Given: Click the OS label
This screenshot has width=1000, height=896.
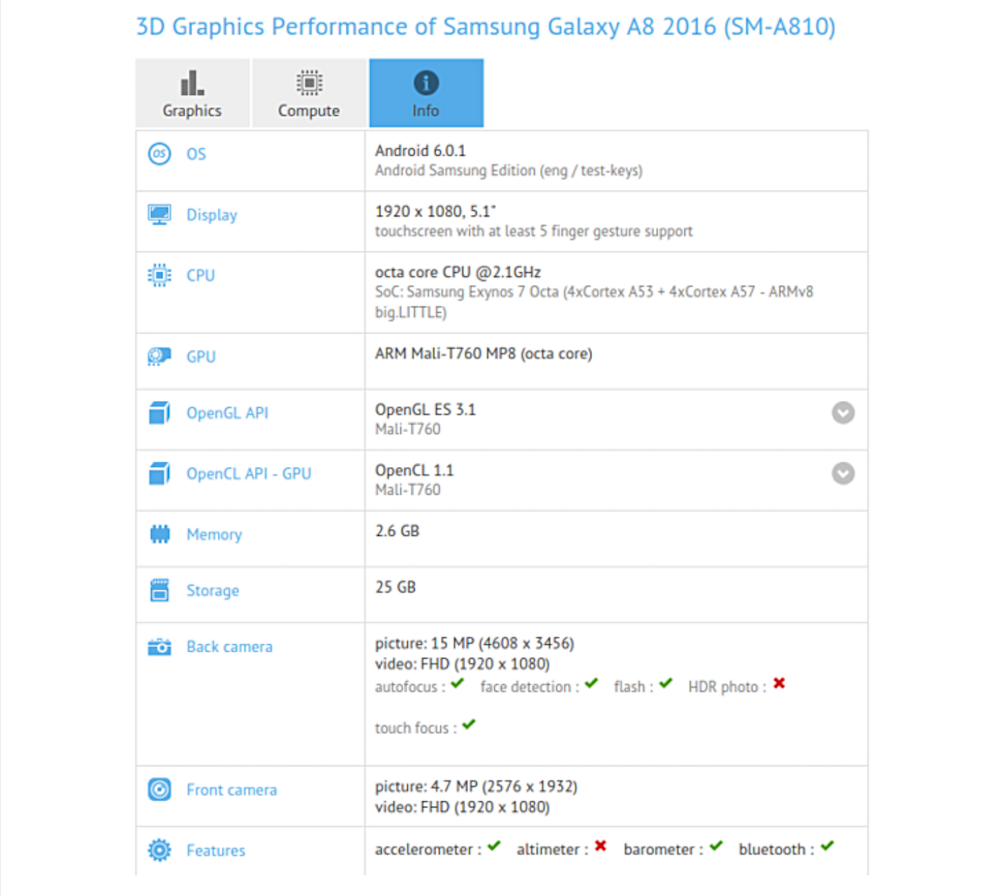Looking at the screenshot, I should [x=196, y=154].
